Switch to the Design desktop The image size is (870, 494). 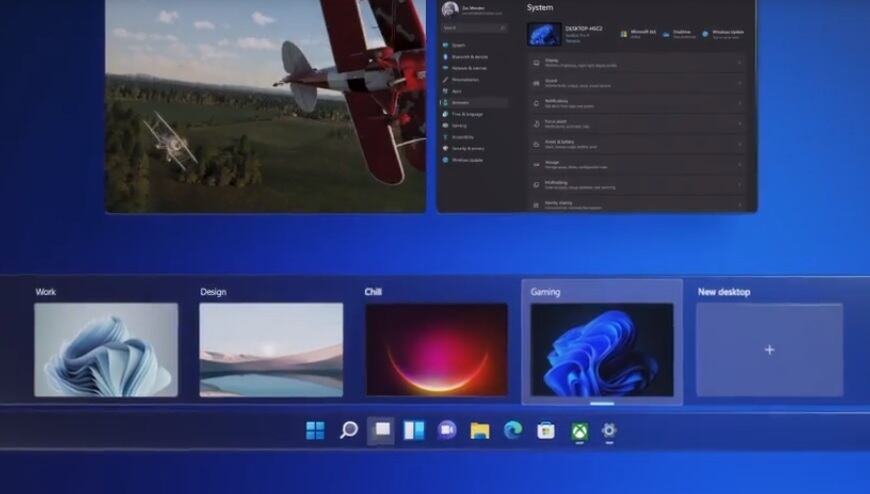pos(271,349)
